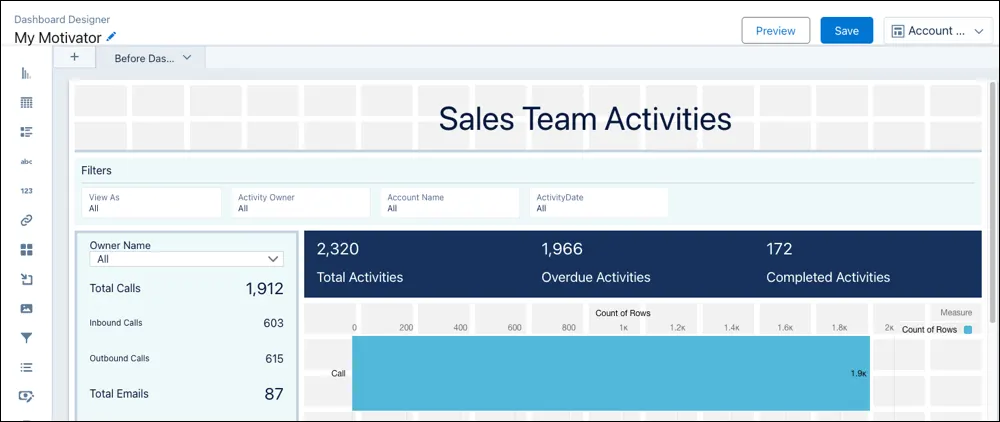Click the Count of Rows axis title
Screen dimensions: 1000x422
pos(622,313)
